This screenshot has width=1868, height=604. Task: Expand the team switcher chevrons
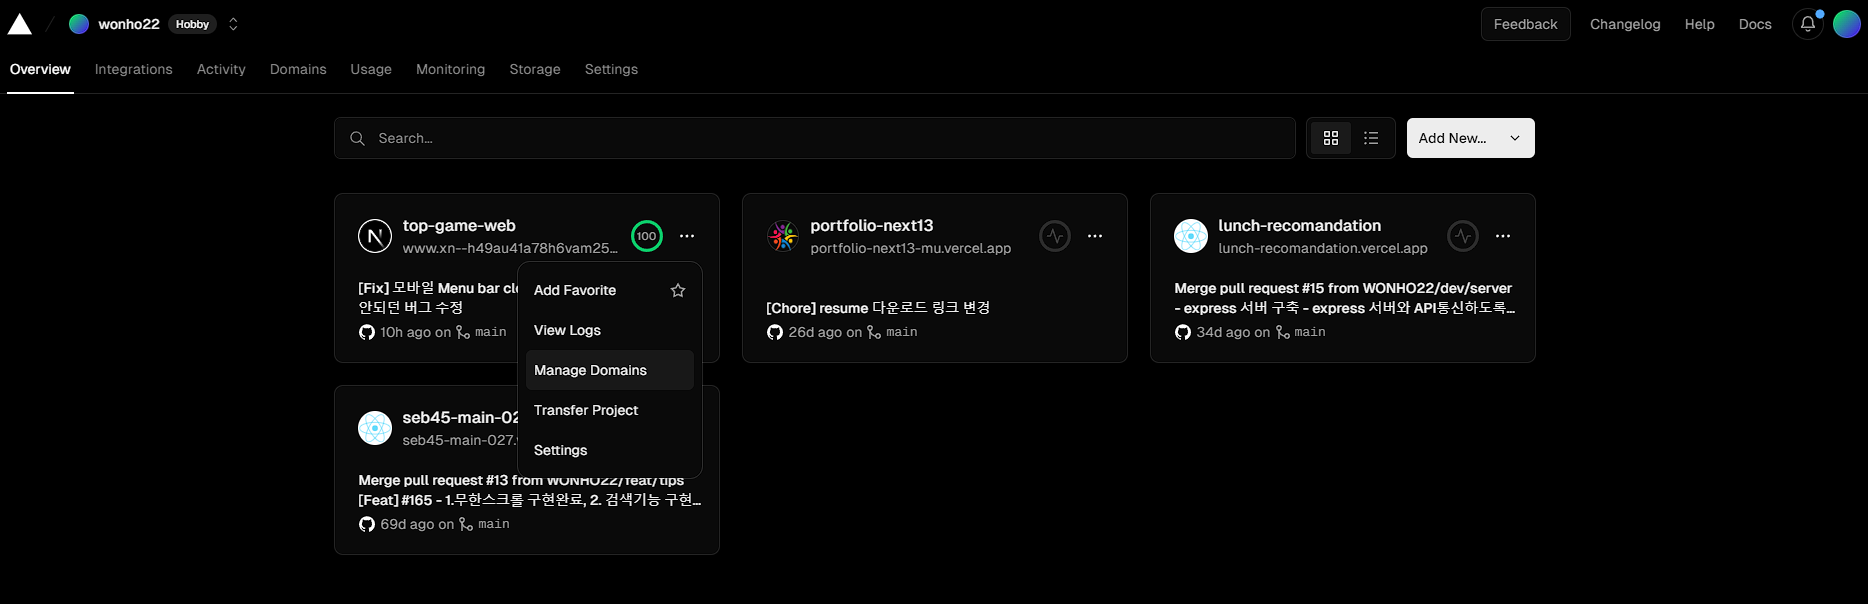tap(233, 24)
